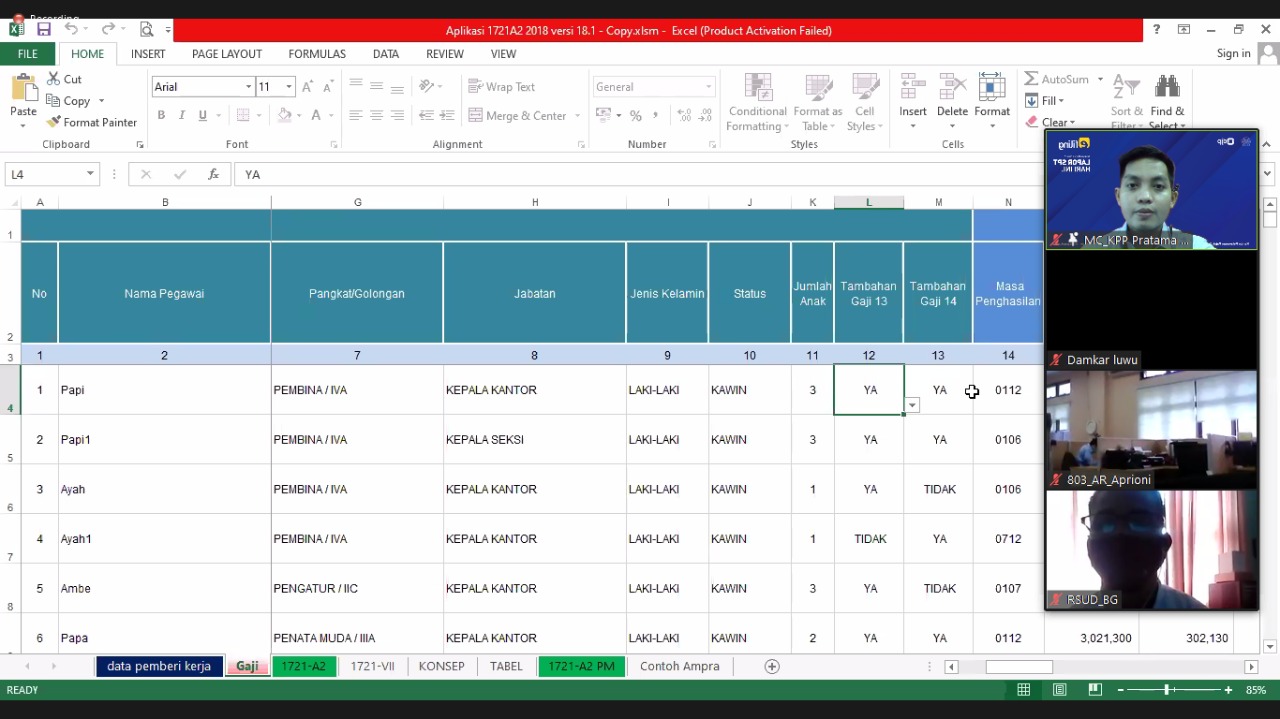Toggle Underline formatting
1280x719 pixels.
(x=203, y=116)
